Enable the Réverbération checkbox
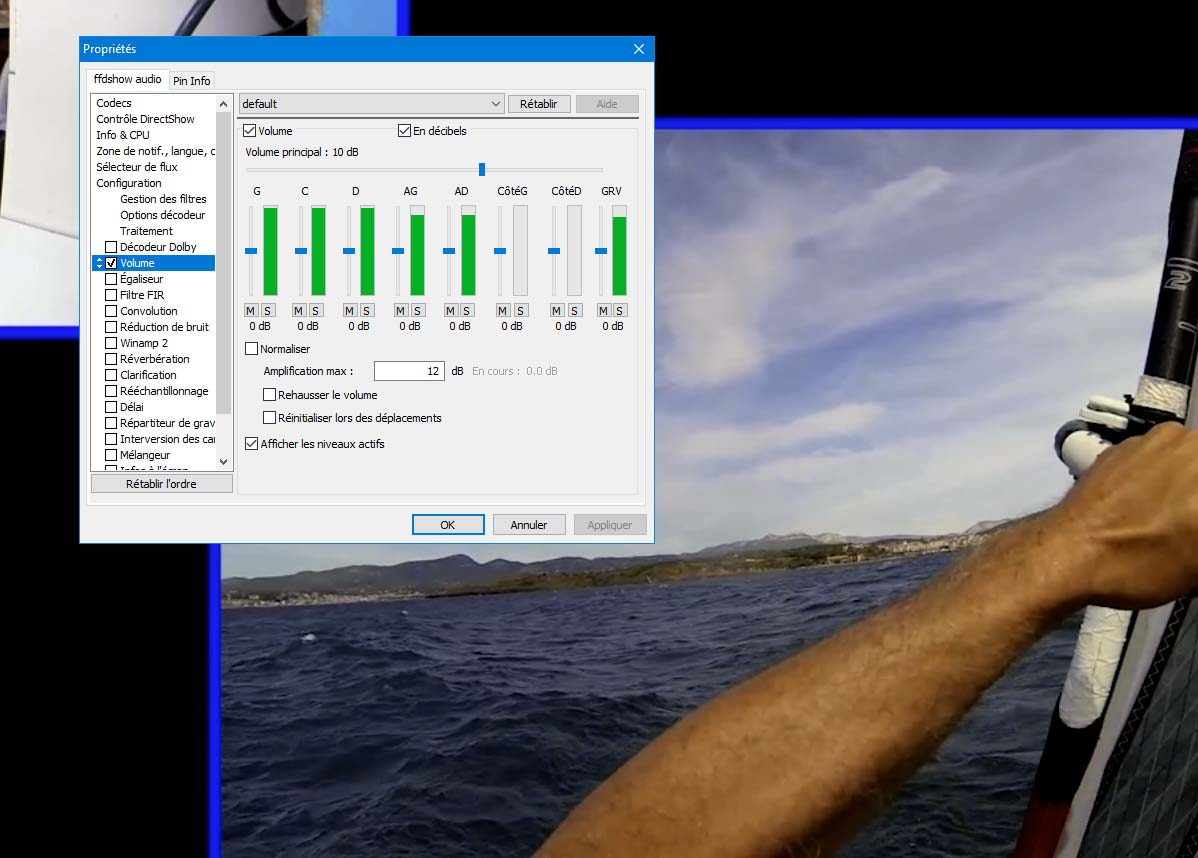Viewport: 1198px width, 858px height. 112,359
